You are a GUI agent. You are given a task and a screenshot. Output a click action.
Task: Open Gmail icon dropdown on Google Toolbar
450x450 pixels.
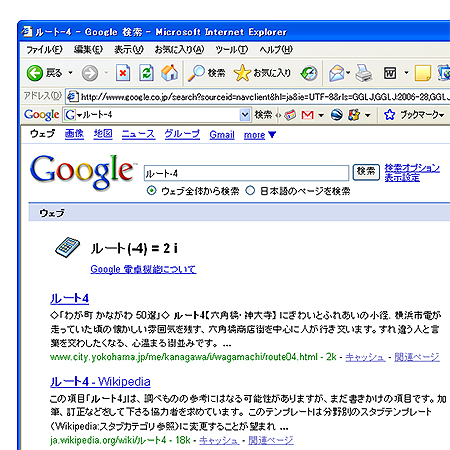coord(321,115)
